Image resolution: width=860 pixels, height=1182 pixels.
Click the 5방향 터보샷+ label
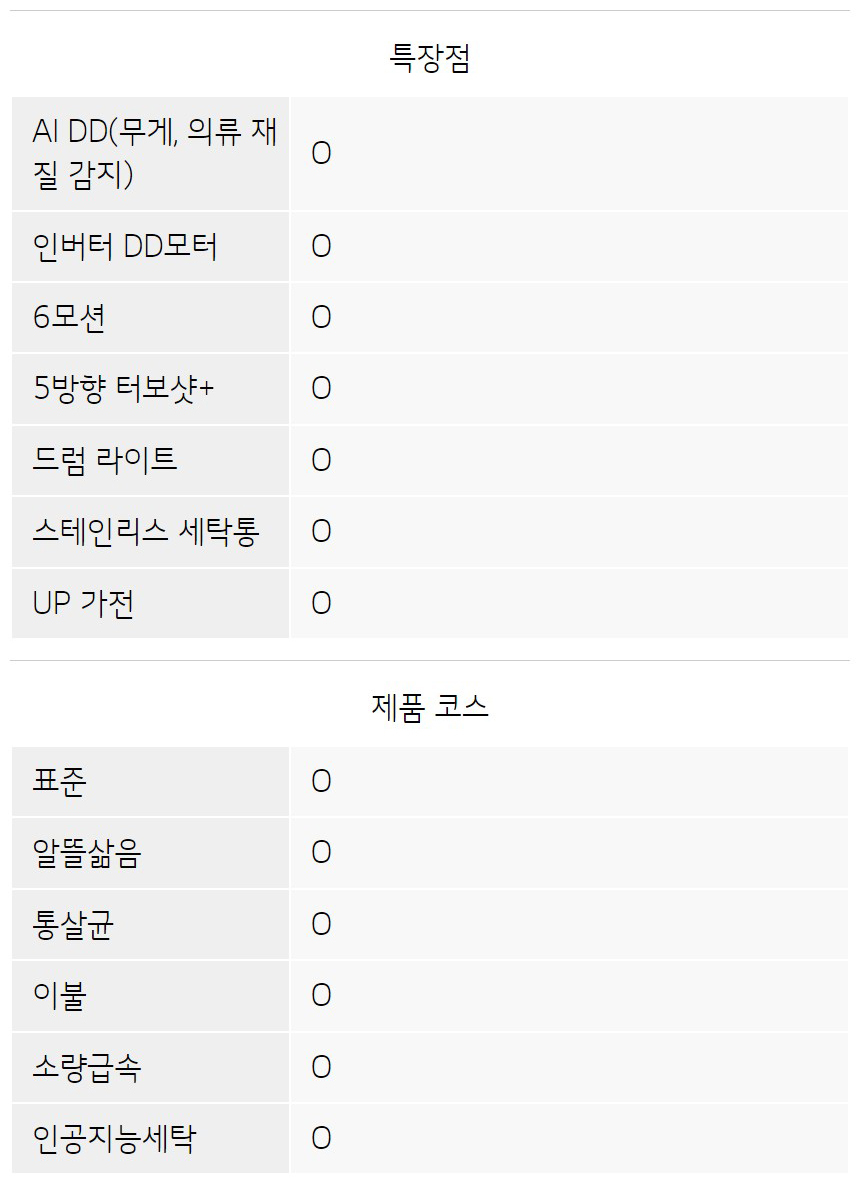click(124, 389)
